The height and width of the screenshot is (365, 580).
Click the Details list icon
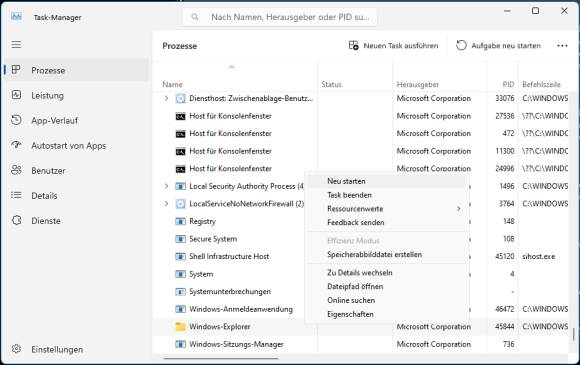coord(16,195)
